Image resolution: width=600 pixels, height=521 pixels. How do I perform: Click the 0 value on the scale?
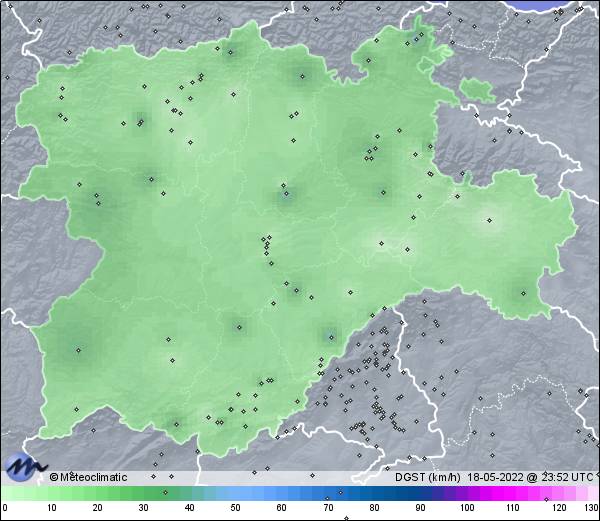tap(5, 508)
